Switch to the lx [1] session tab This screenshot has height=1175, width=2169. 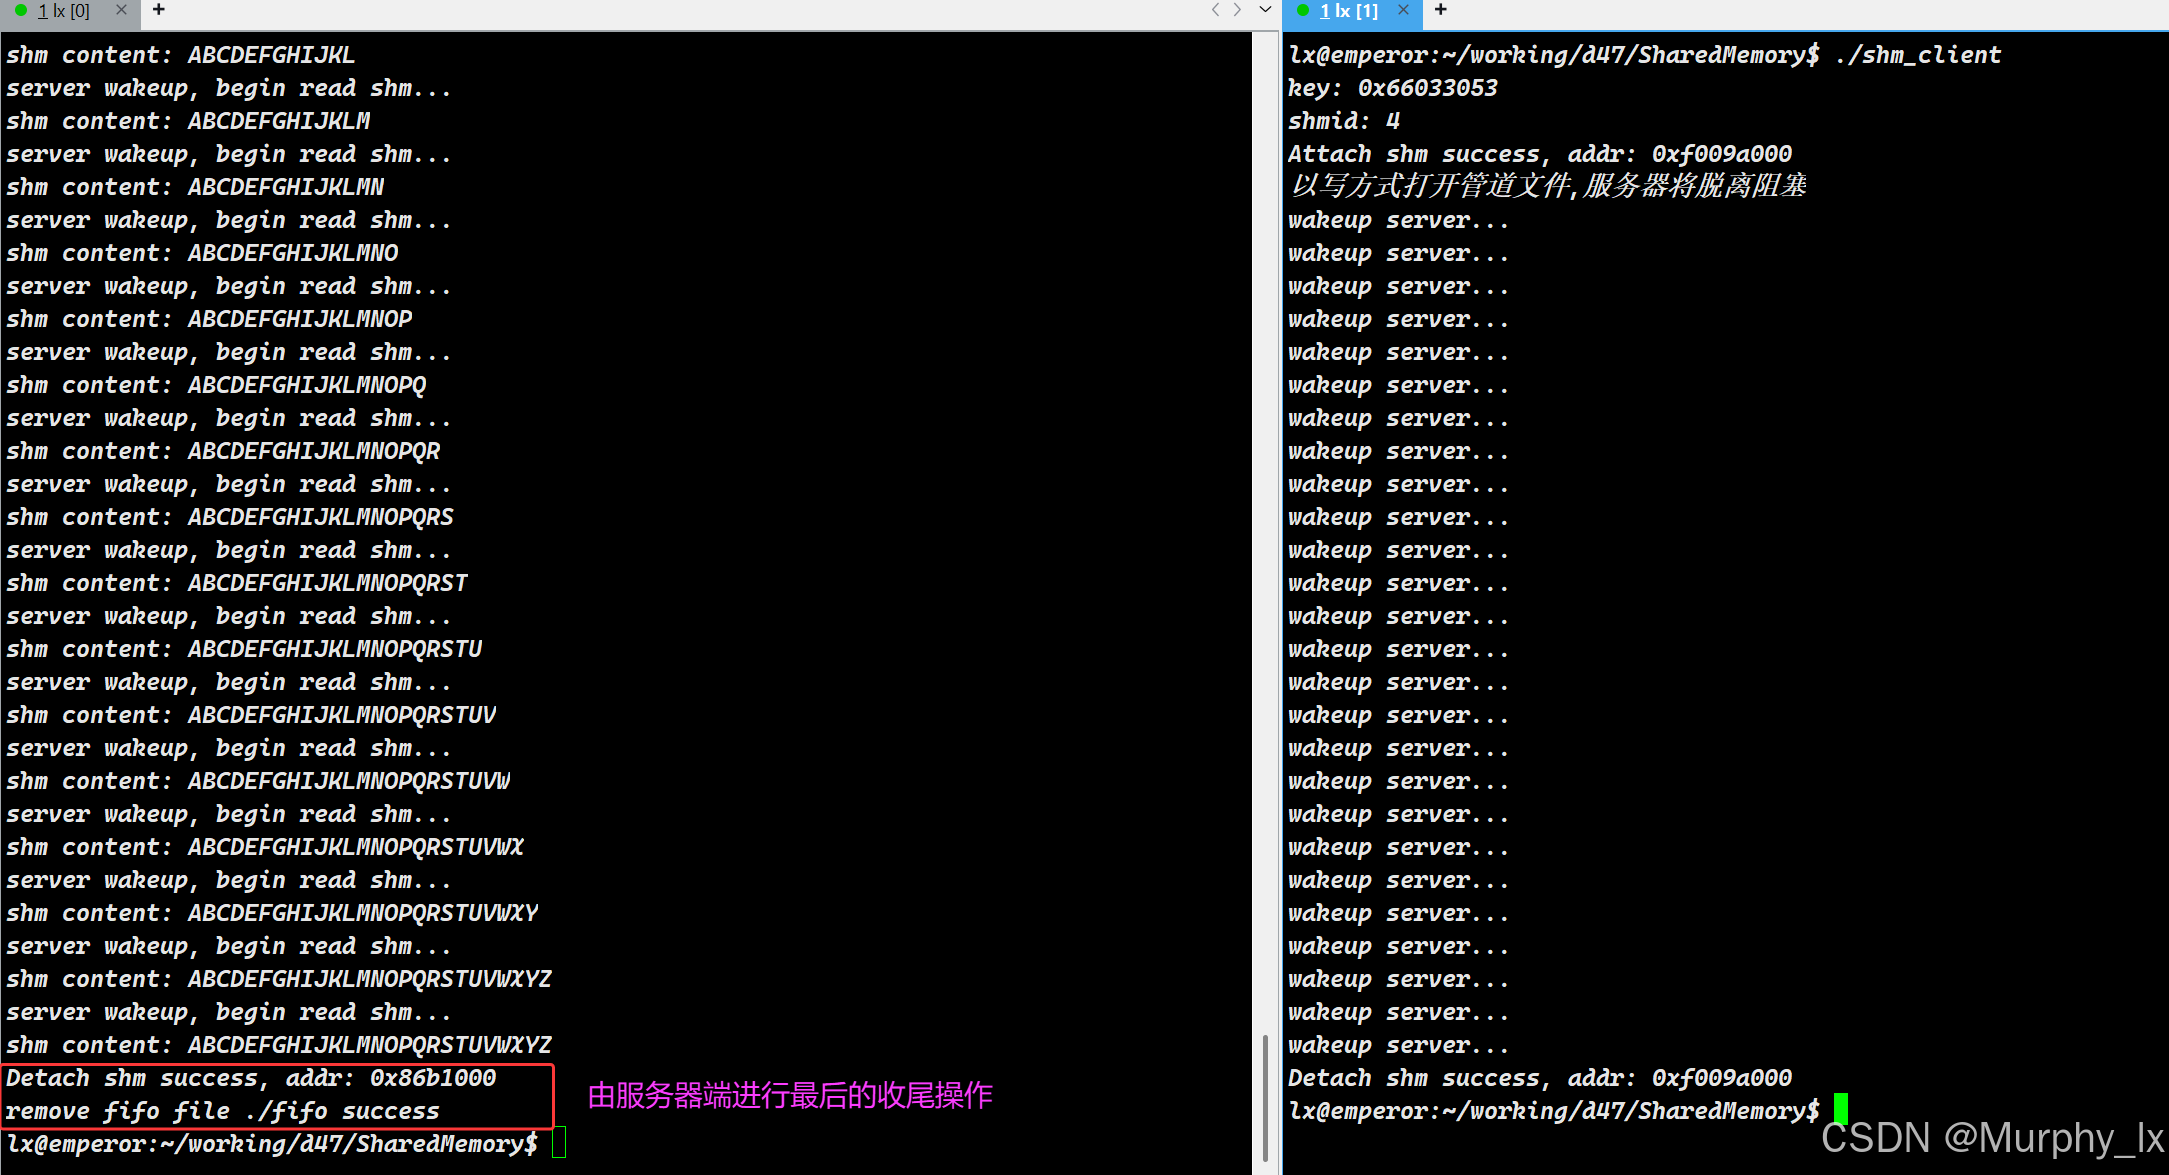tap(1349, 11)
